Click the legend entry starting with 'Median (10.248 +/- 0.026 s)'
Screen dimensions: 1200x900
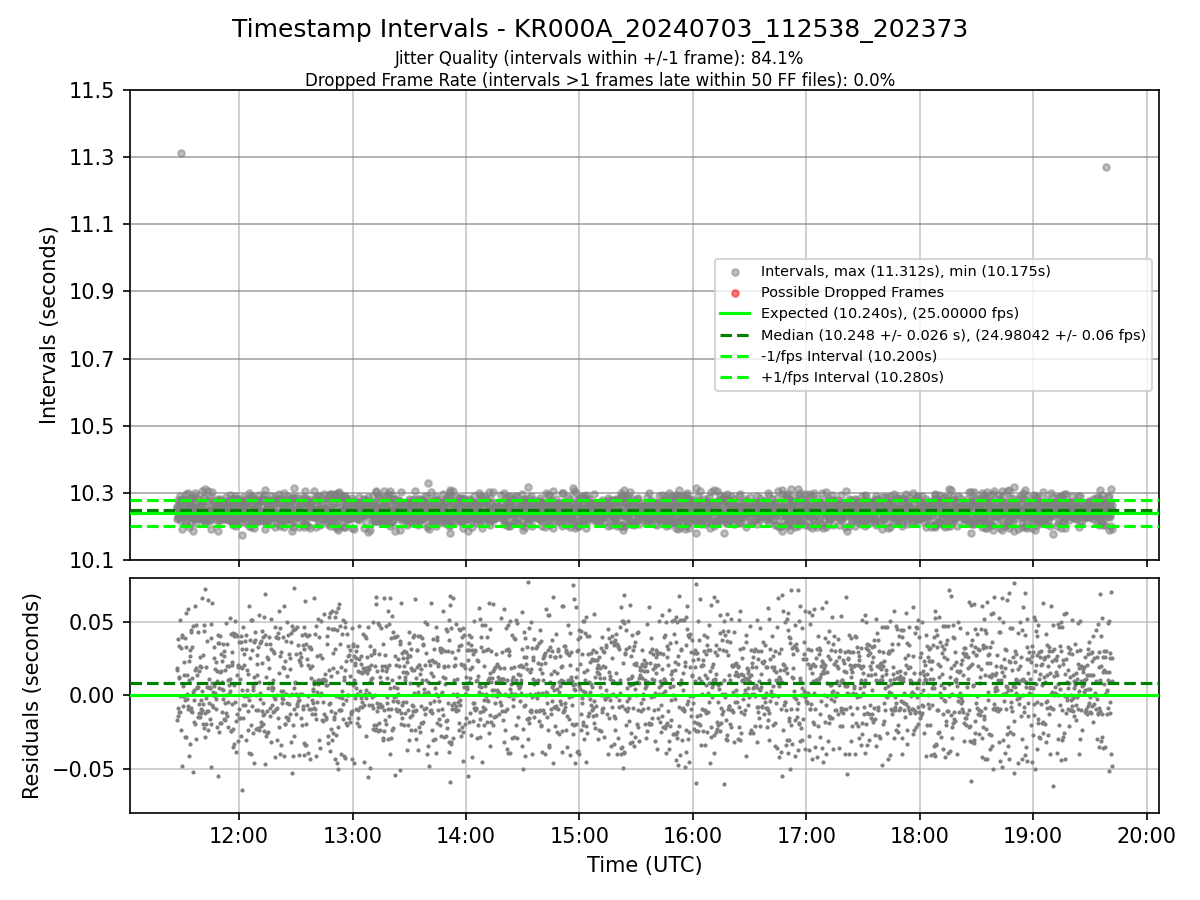953,335
